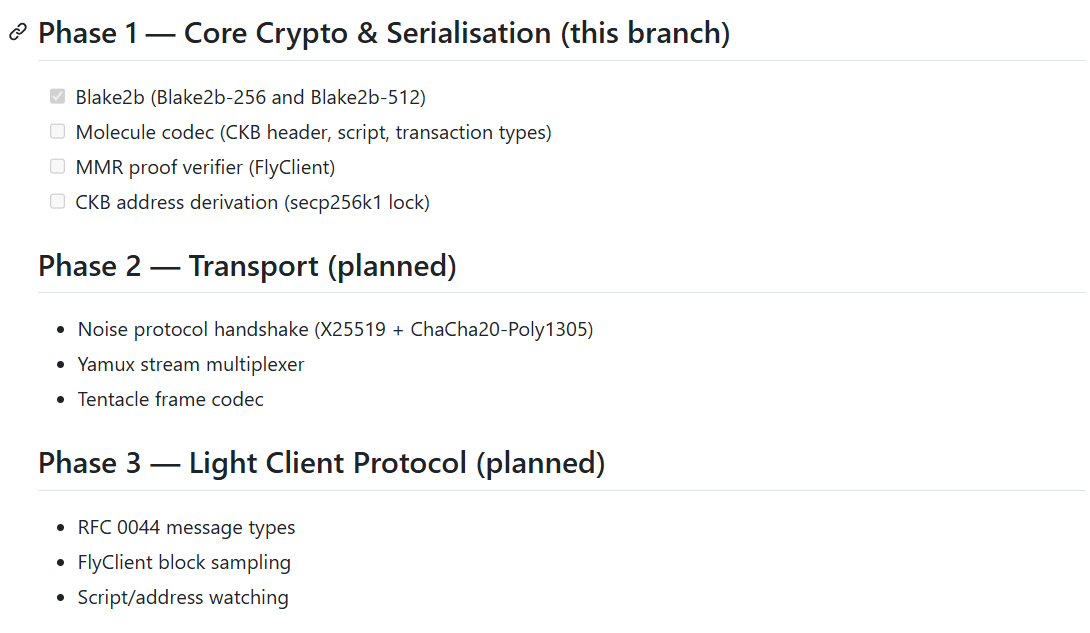The height and width of the screenshot is (633, 1090).
Task: Check the Molecule codec checkbox
Action: 57,132
